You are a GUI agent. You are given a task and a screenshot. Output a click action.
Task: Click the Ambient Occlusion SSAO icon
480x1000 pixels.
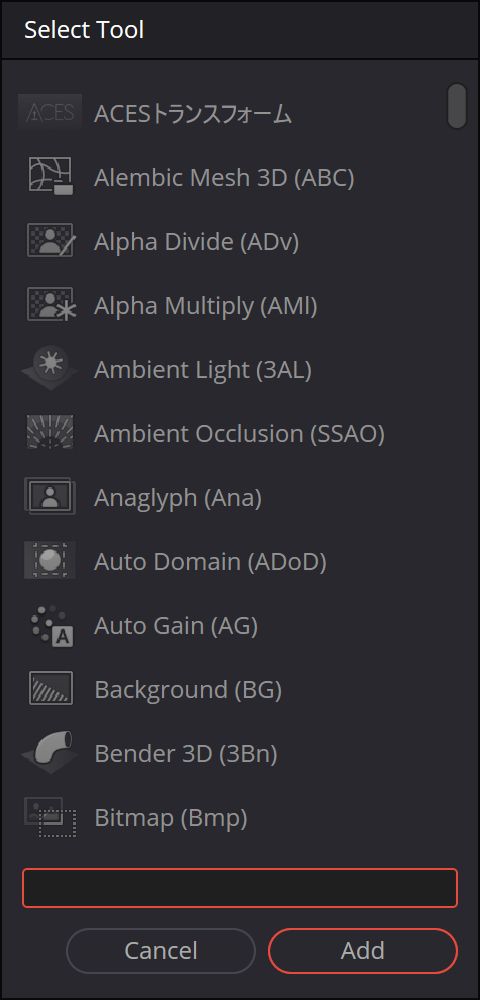[50, 432]
